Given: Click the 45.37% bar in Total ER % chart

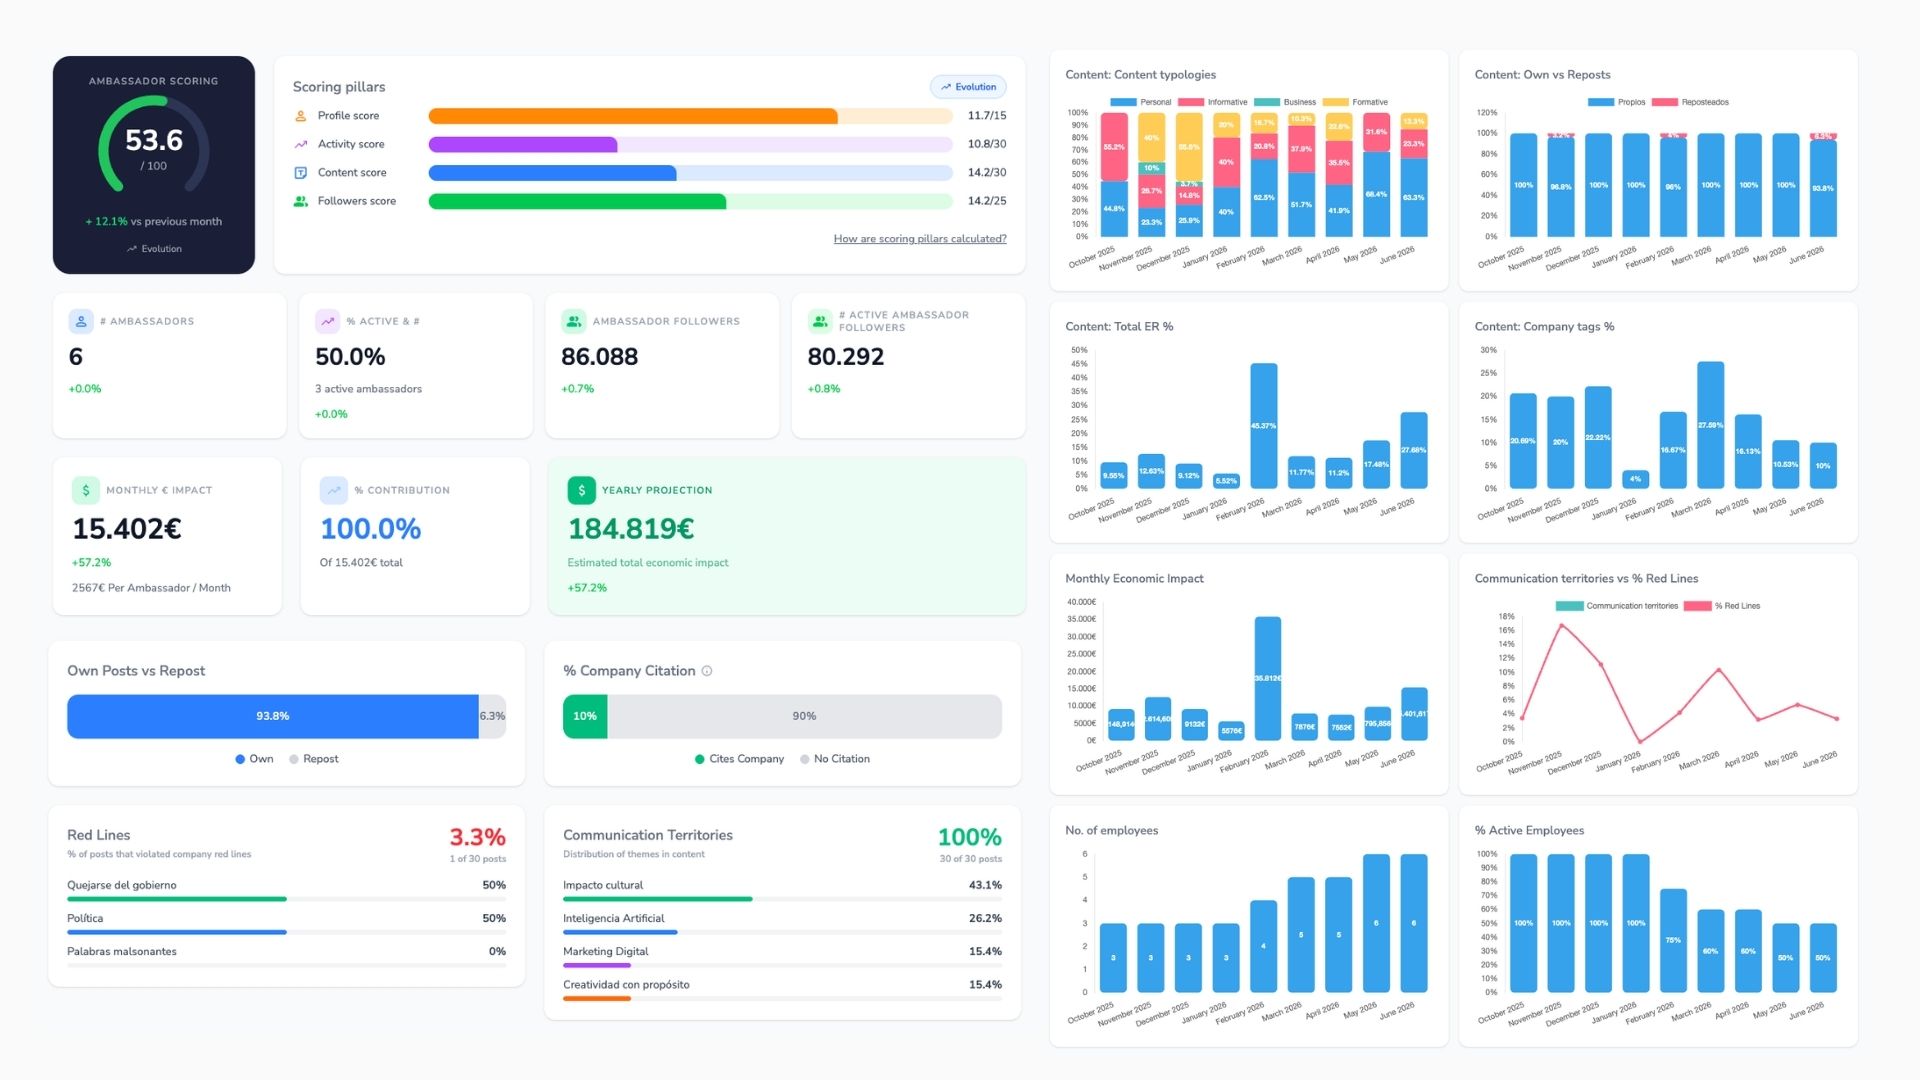Looking at the screenshot, I should pyautogui.click(x=1264, y=426).
